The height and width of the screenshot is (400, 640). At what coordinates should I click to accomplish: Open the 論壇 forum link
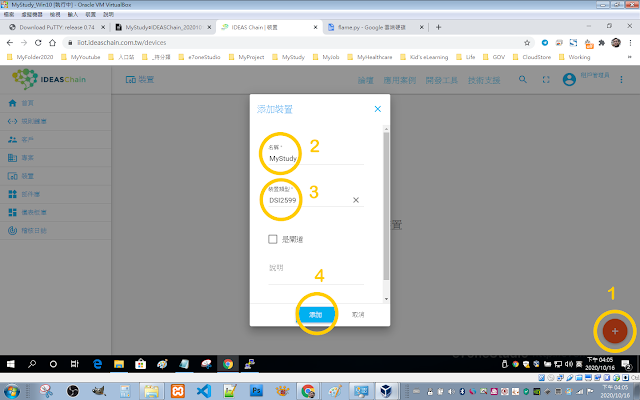[365, 80]
